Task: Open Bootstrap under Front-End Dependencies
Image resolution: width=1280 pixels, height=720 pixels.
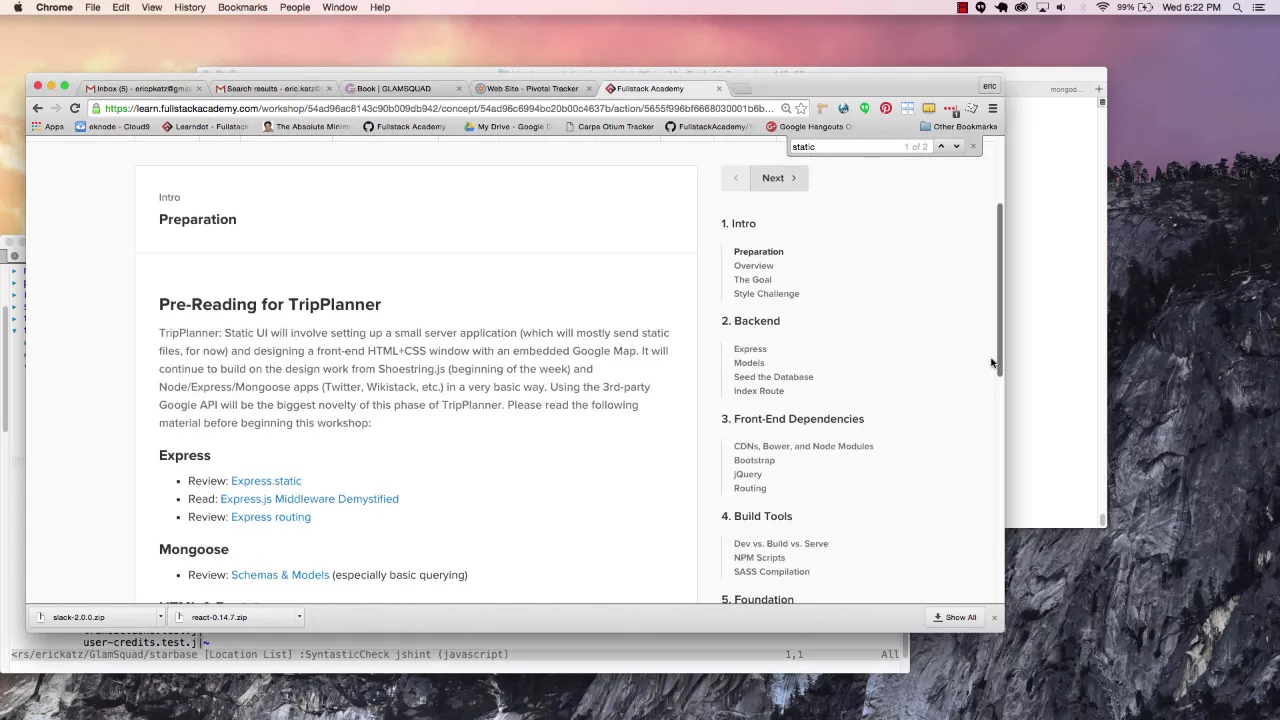Action: [754, 461]
